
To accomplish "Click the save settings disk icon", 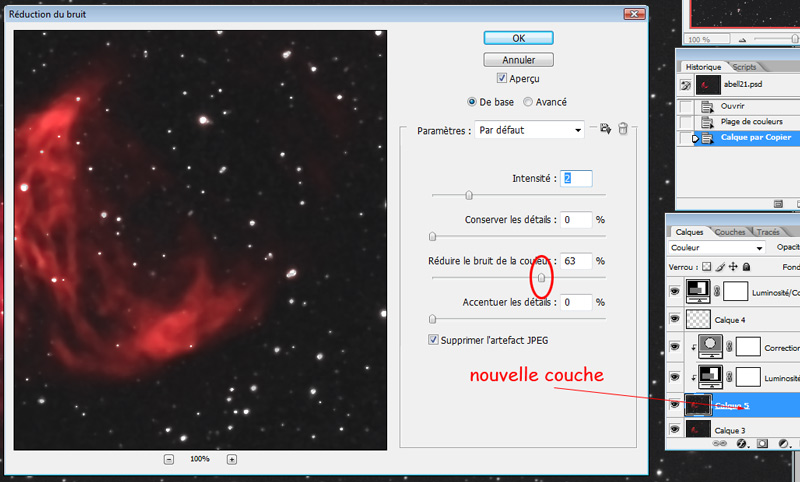I will click(605, 129).
